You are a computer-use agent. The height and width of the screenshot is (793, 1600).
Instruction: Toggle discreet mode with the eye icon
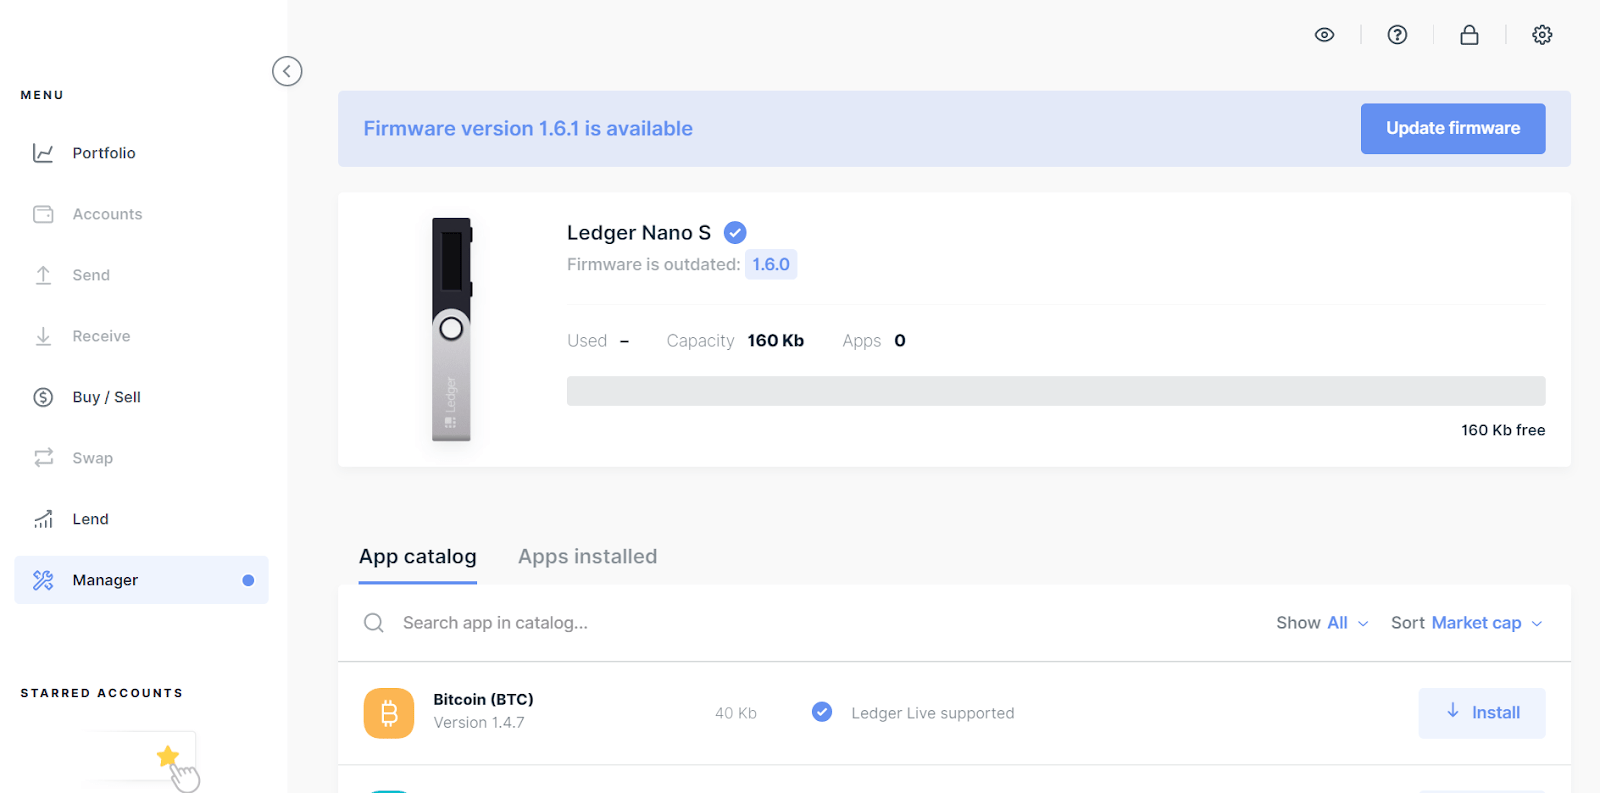(1323, 34)
